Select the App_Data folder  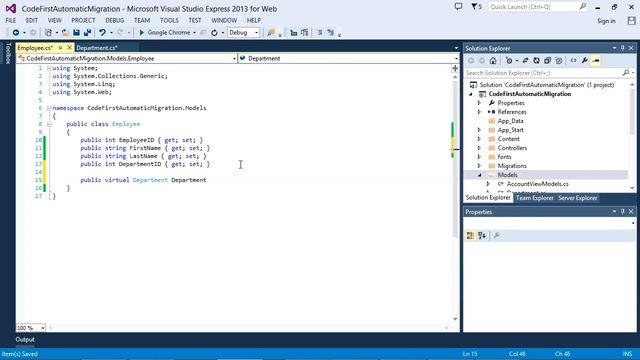510,121
